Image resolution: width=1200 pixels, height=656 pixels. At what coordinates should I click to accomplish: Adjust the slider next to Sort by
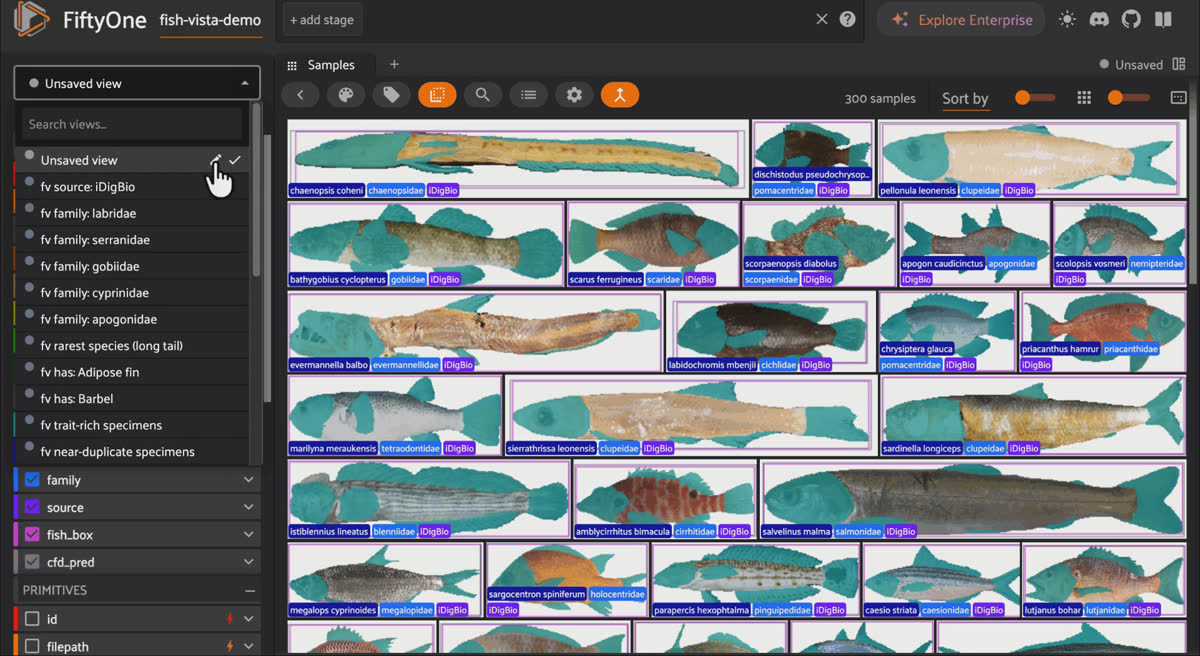coord(1035,97)
